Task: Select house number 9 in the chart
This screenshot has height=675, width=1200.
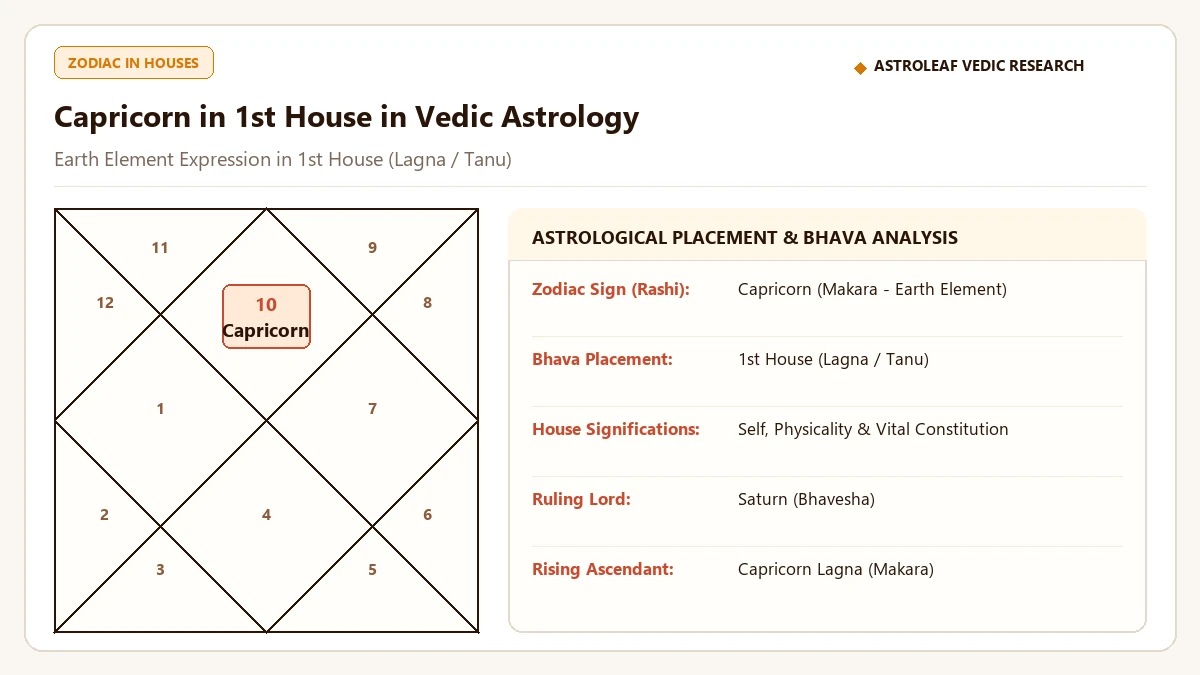Action: pyautogui.click(x=372, y=248)
